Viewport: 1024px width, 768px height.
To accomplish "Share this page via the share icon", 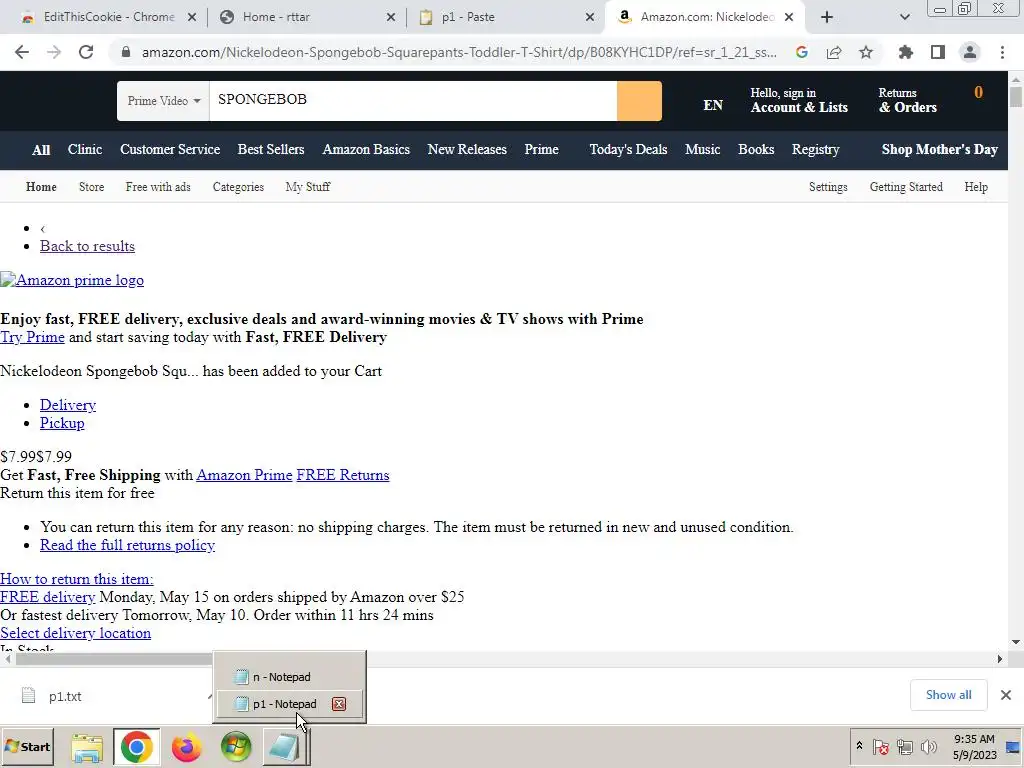I will click(x=834, y=52).
